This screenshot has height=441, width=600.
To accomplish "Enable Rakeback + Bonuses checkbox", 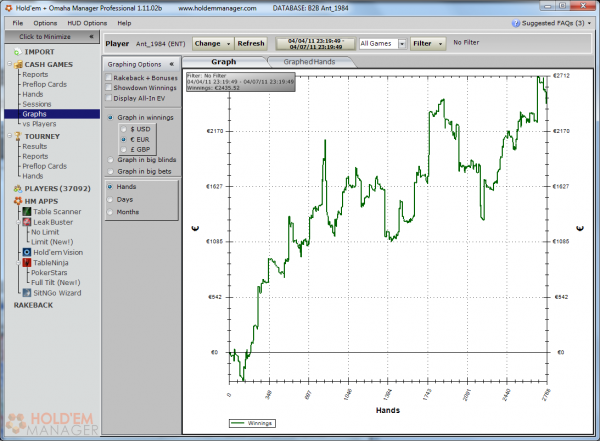I will pyautogui.click(x=109, y=77).
